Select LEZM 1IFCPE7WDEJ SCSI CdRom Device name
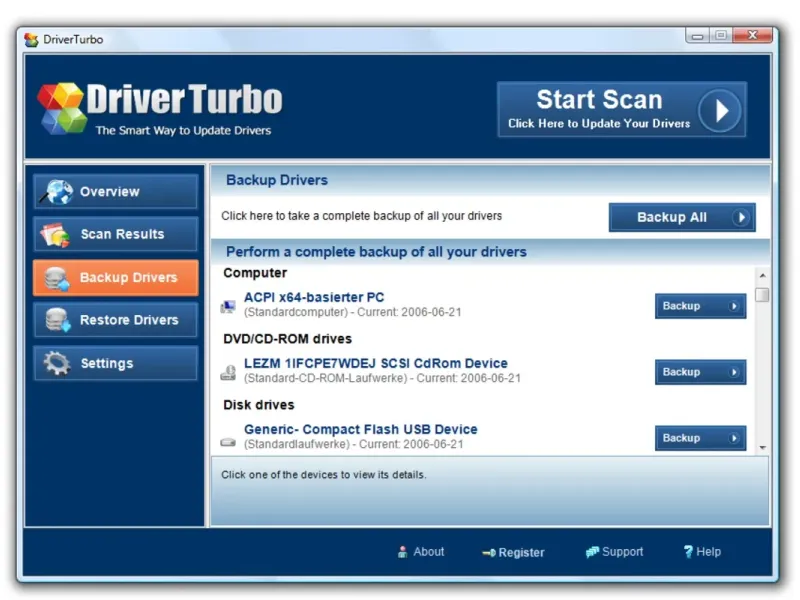Image resolution: width=800 pixels, height=600 pixels. pos(376,363)
